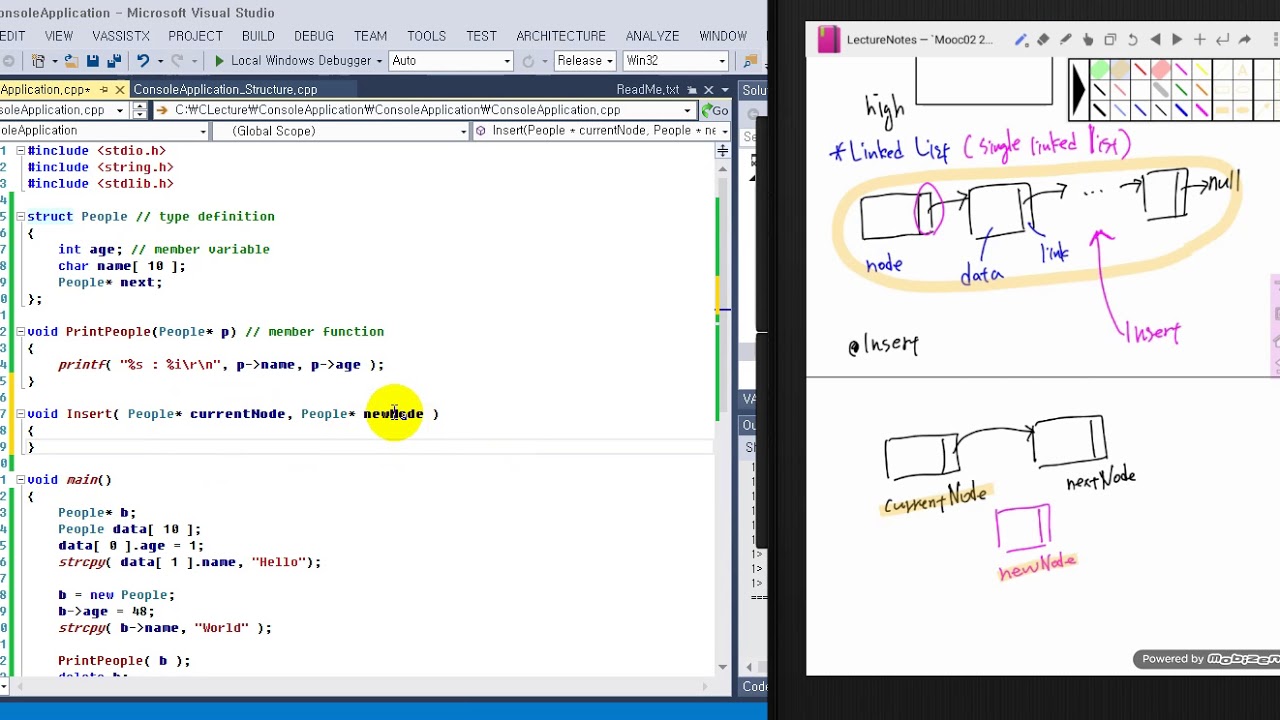
Task: Open the BUILD menu
Action: point(258,36)
